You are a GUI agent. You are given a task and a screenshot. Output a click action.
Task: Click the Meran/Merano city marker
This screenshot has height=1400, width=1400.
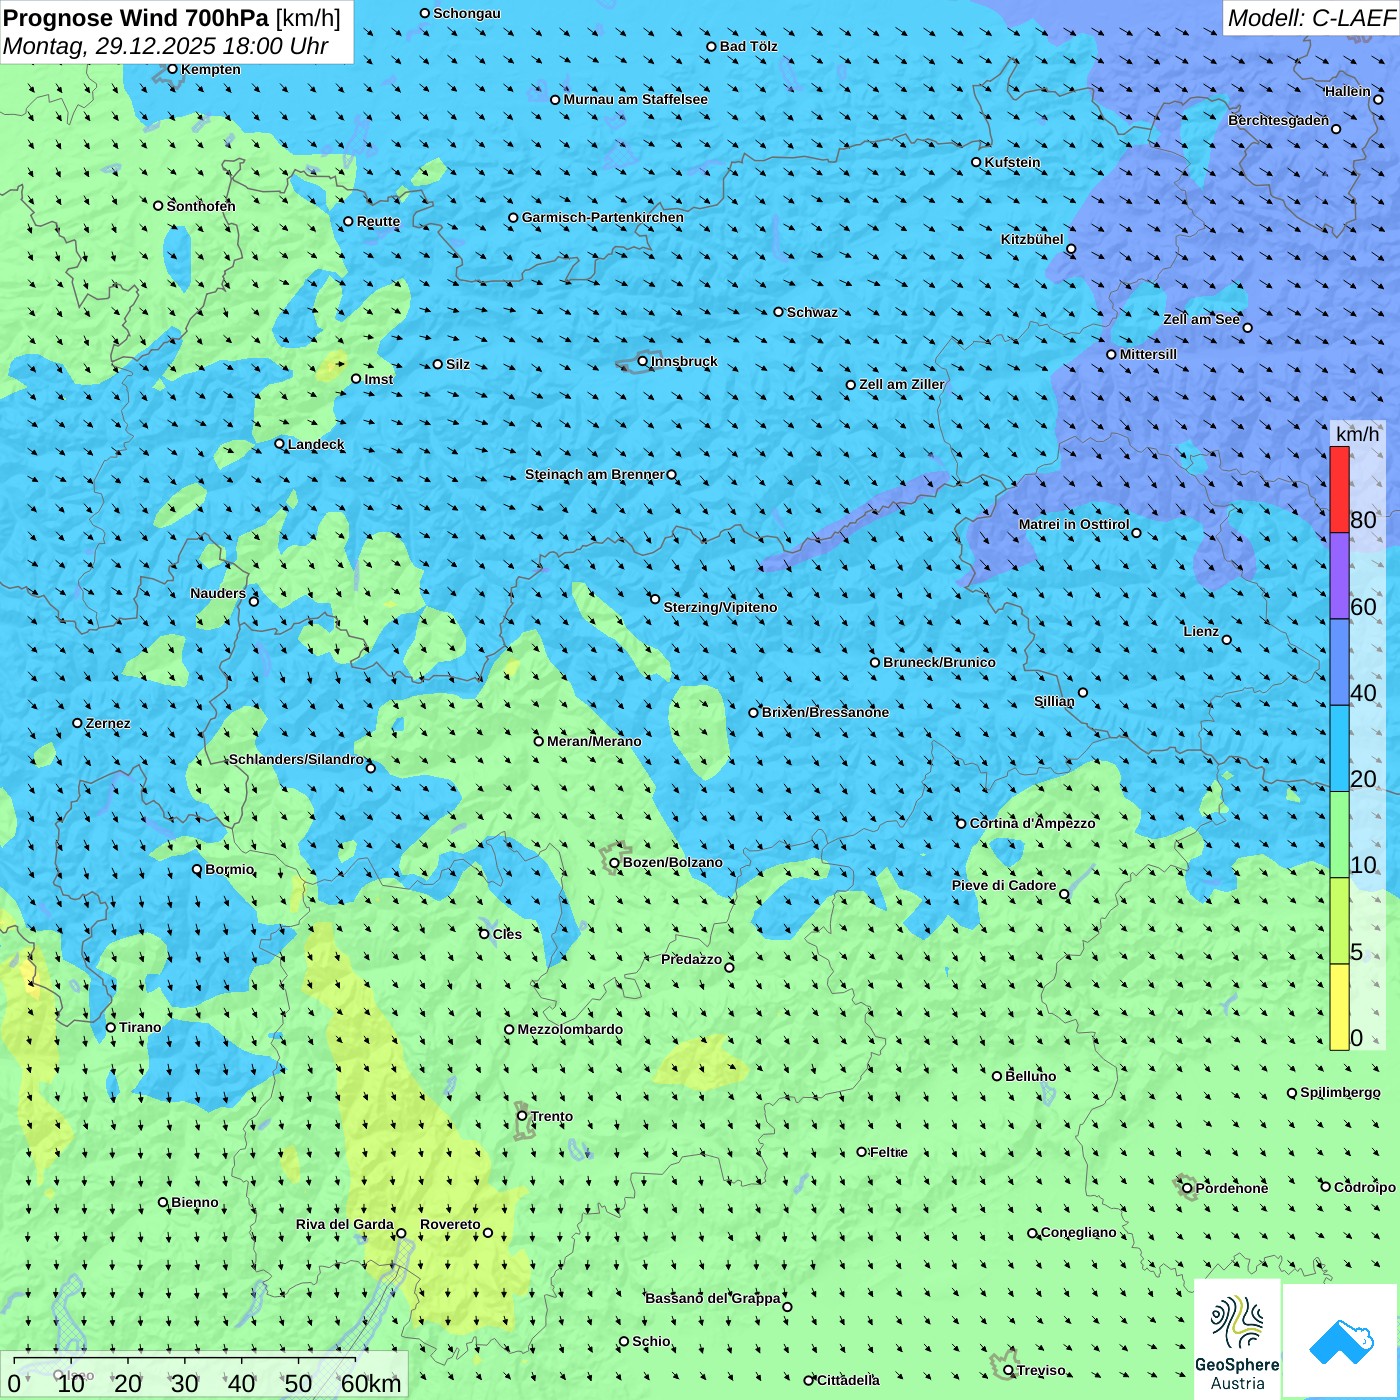click(539, 741)
